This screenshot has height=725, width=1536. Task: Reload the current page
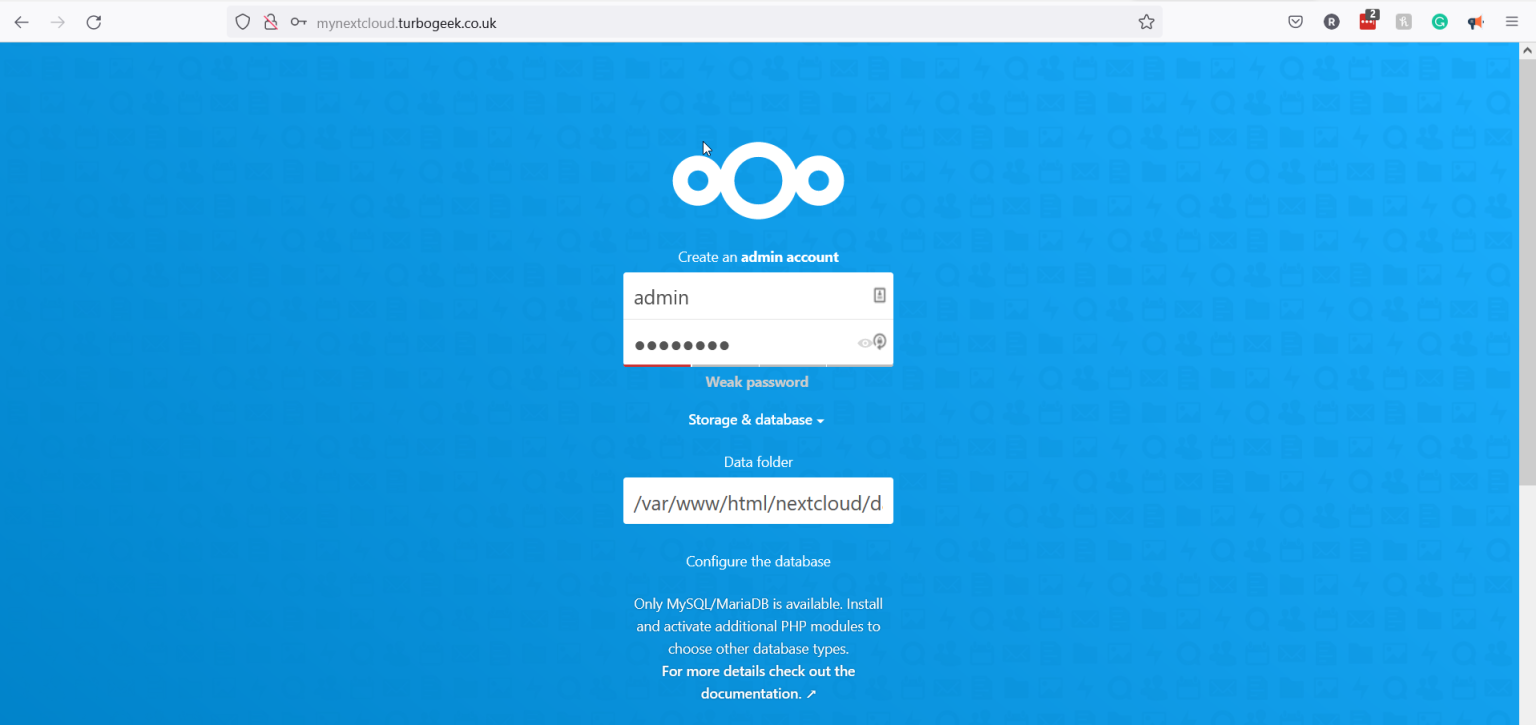(x=94, y=22)
